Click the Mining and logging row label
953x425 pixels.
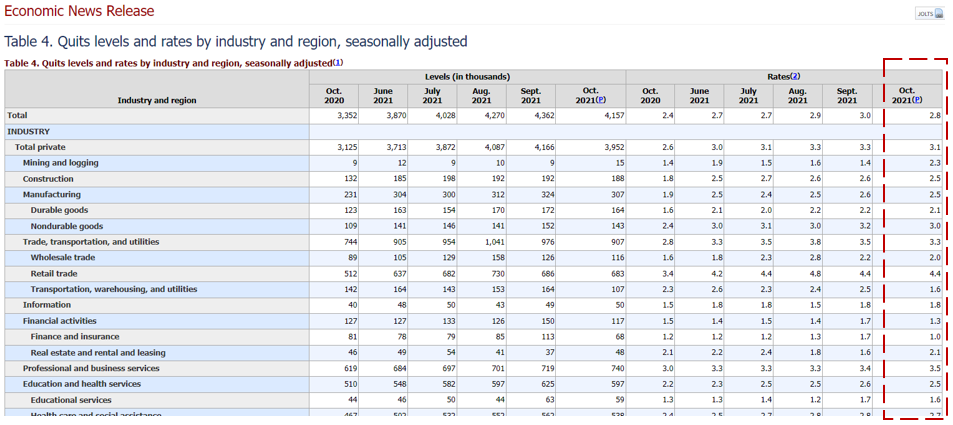(x=60, y=163)
